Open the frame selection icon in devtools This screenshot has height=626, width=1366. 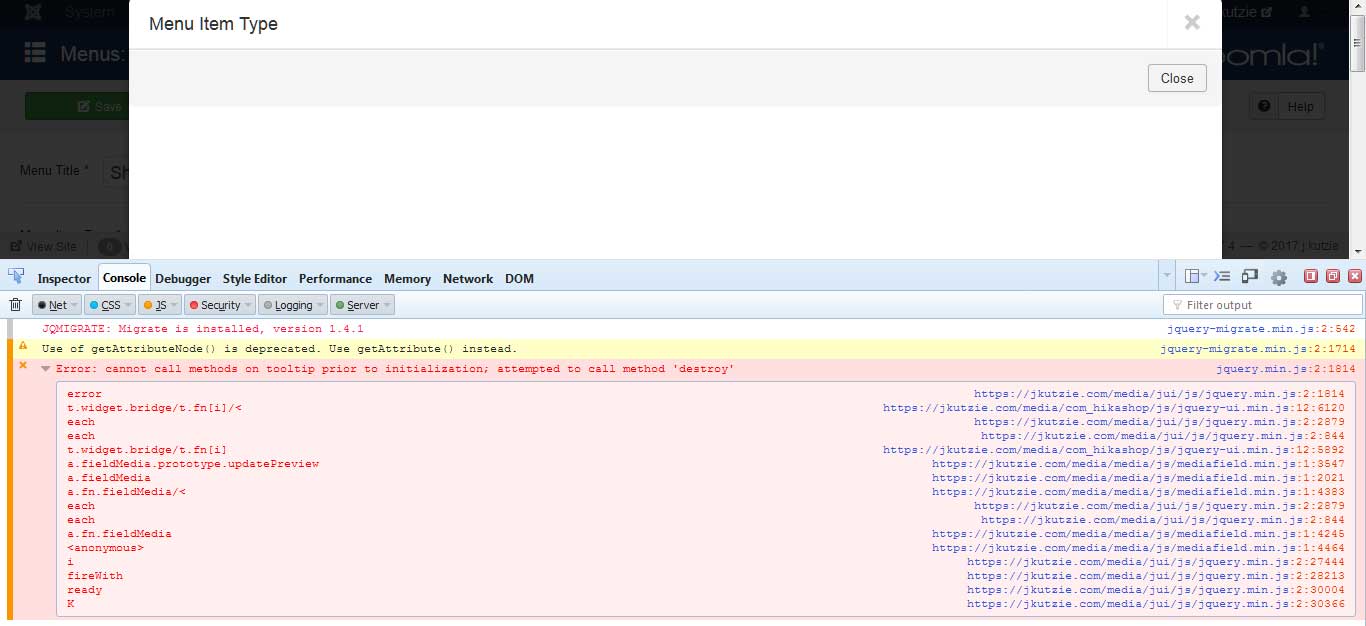1195,277
